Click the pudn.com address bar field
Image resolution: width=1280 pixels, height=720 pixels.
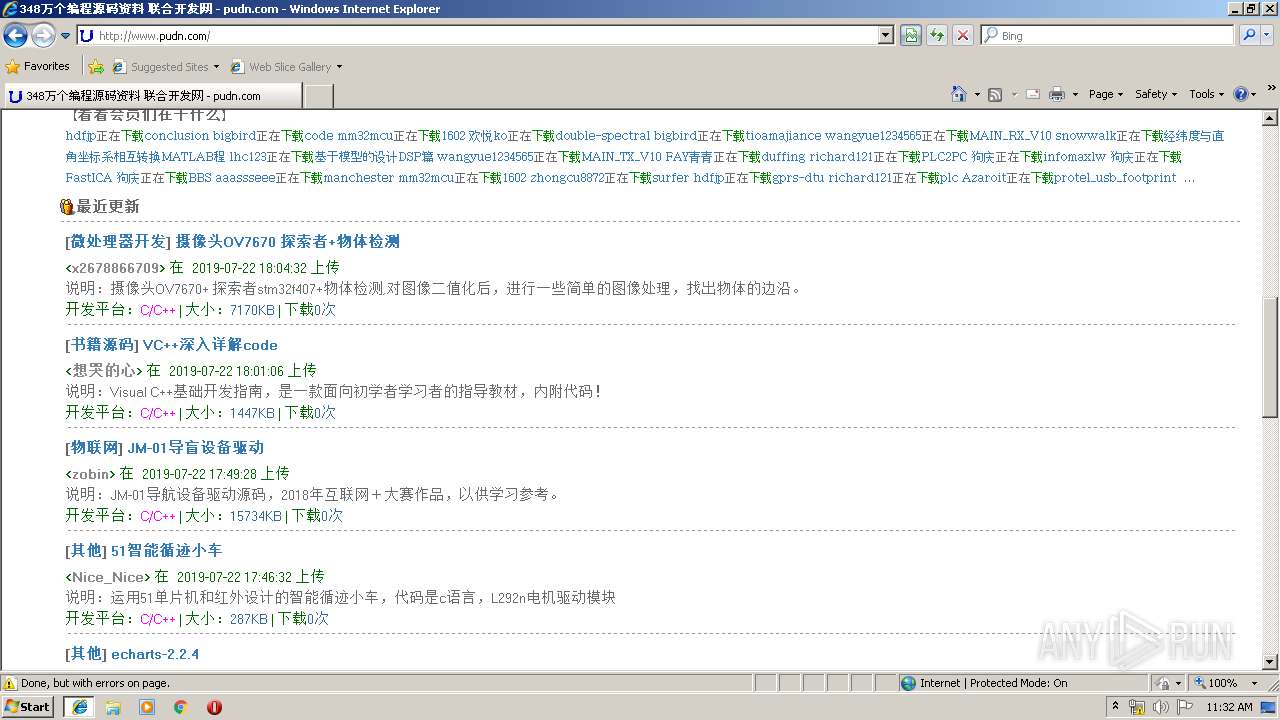coord(478,36)
